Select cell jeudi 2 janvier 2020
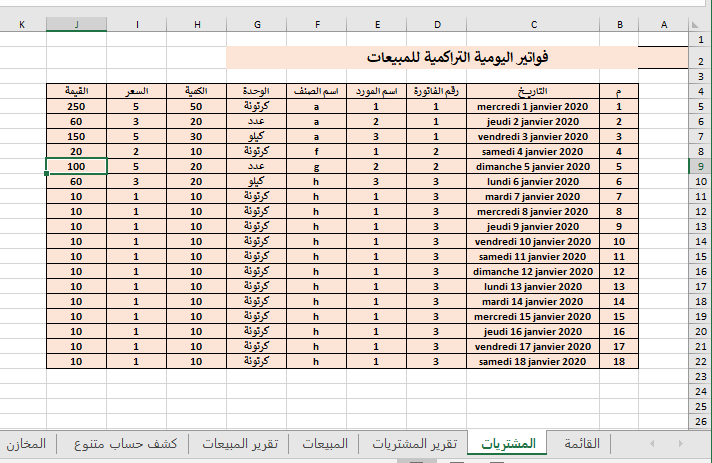712x463 pixels. pos(533,122)
